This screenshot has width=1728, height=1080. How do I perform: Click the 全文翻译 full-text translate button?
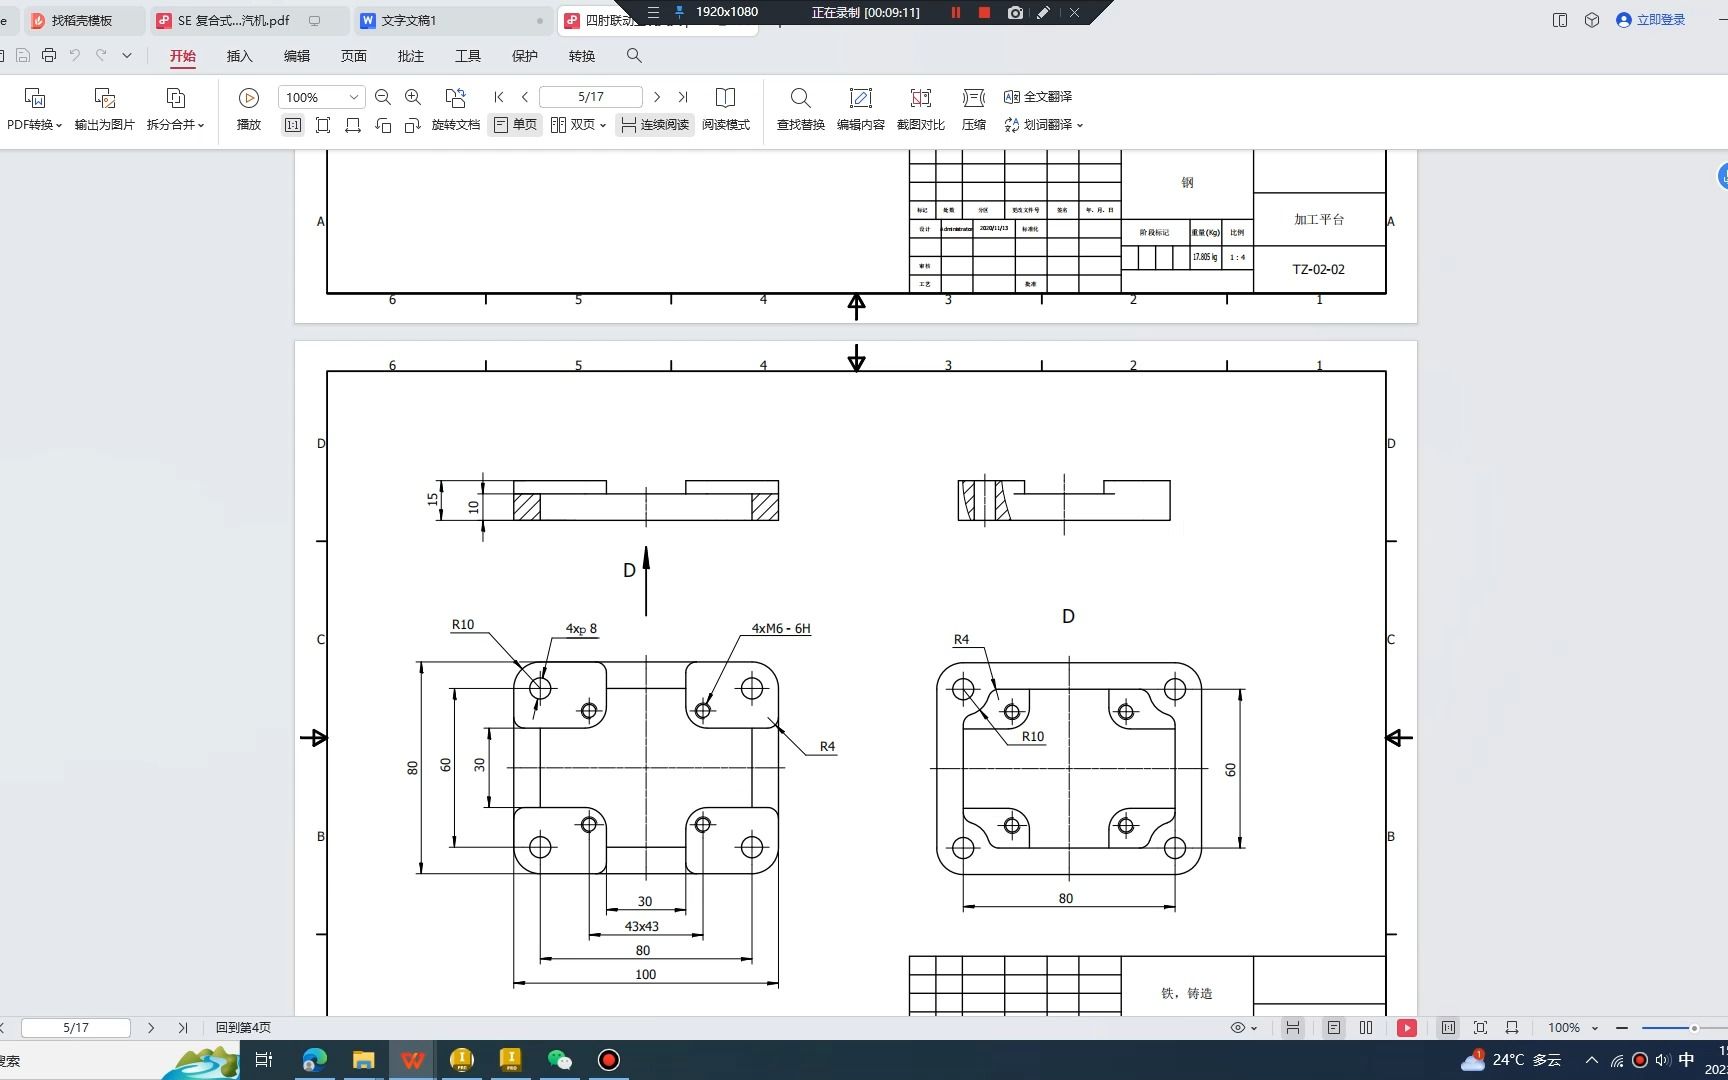(1038, 97)
